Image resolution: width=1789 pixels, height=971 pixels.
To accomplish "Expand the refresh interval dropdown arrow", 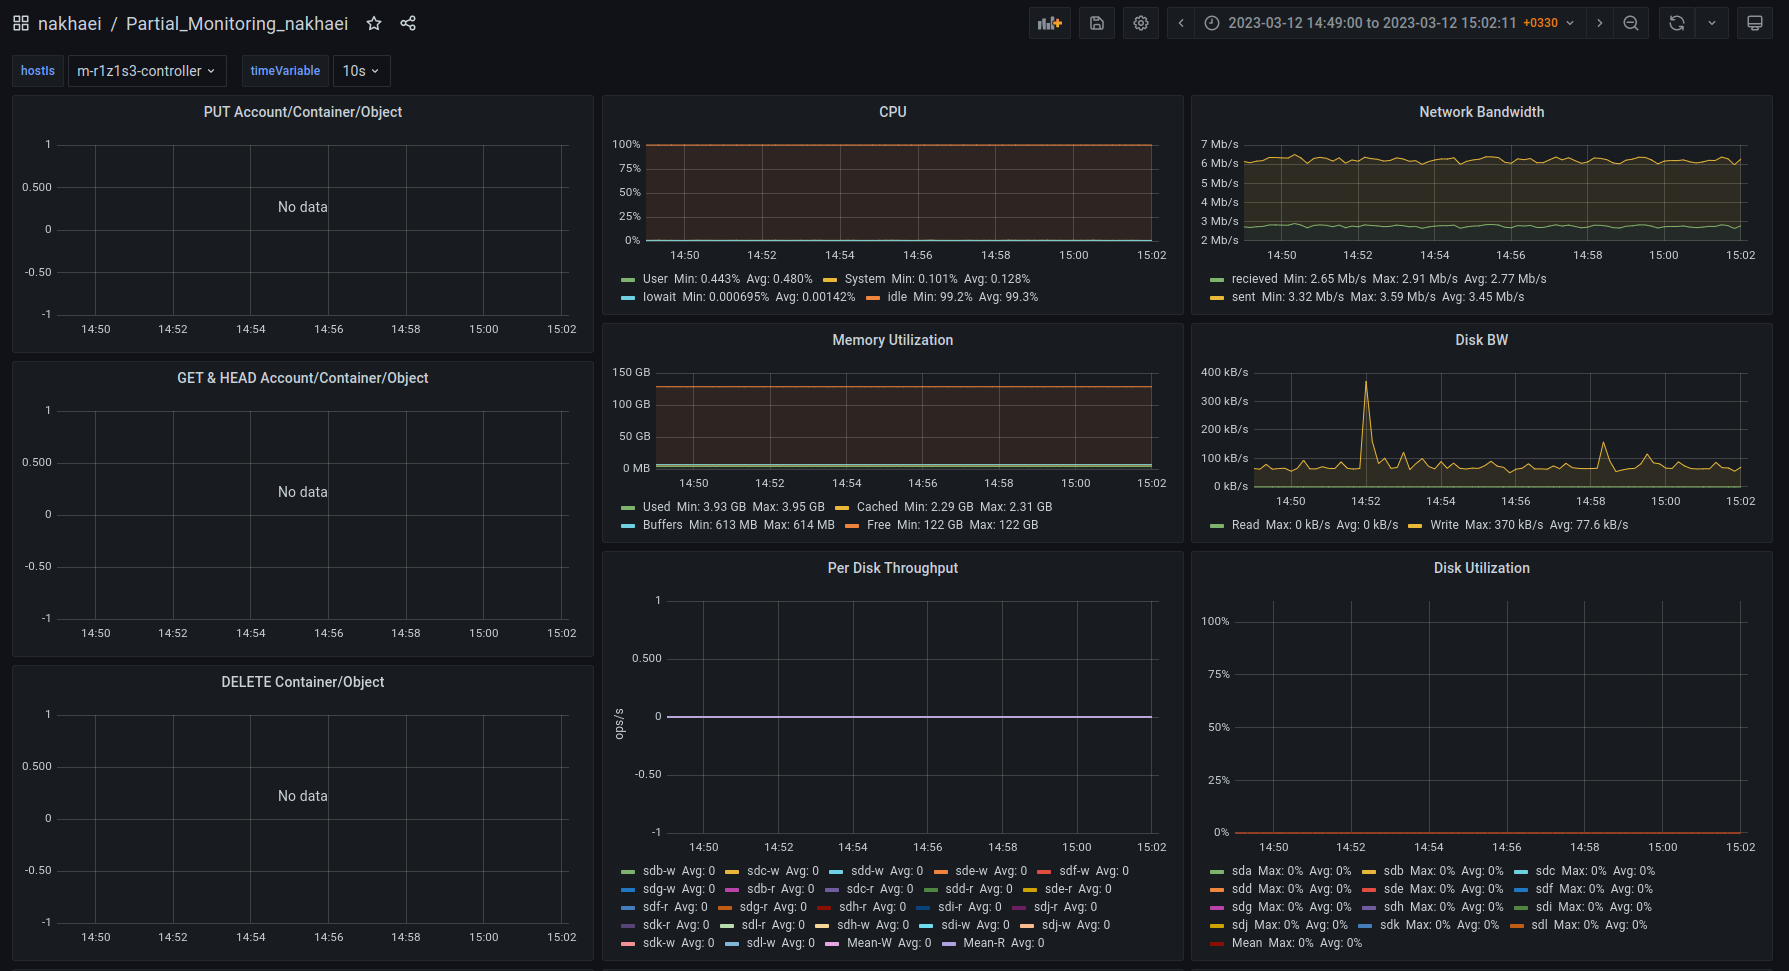I will [1712, 23].
